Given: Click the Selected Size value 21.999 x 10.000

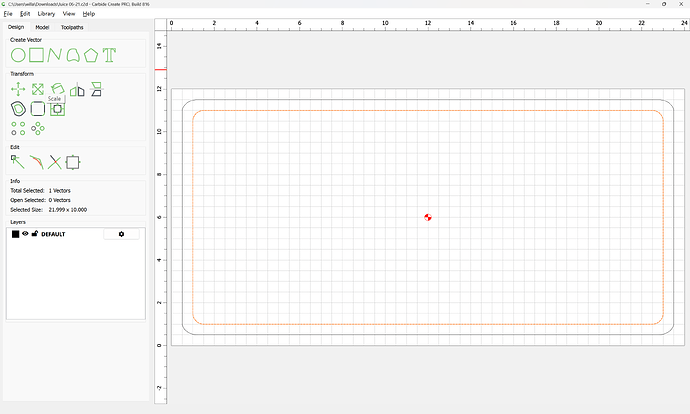Looking at the screenshot, I should tap(68, 210).
